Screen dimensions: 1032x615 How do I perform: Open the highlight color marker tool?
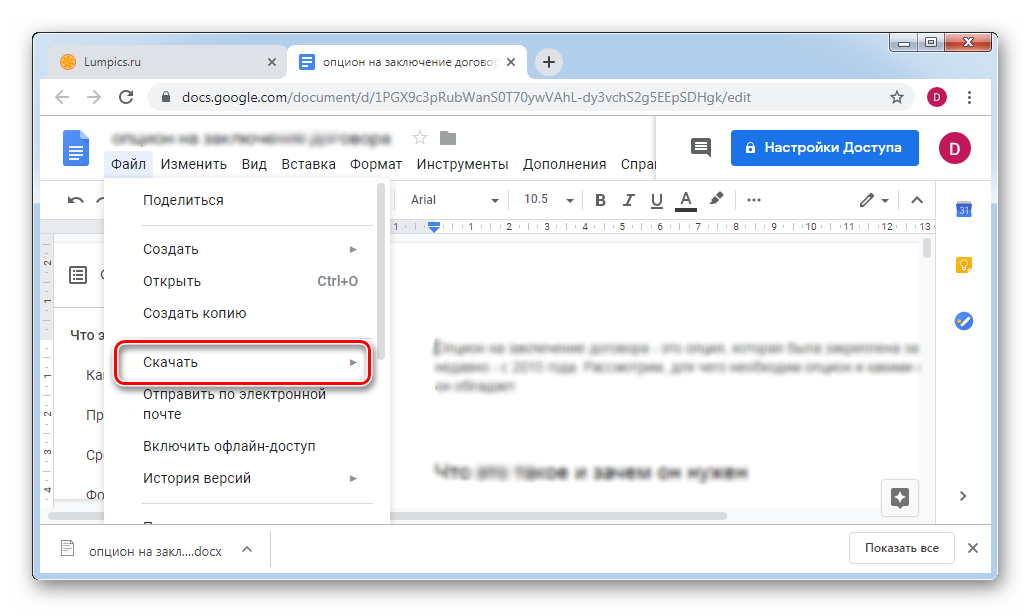(716, 200)
